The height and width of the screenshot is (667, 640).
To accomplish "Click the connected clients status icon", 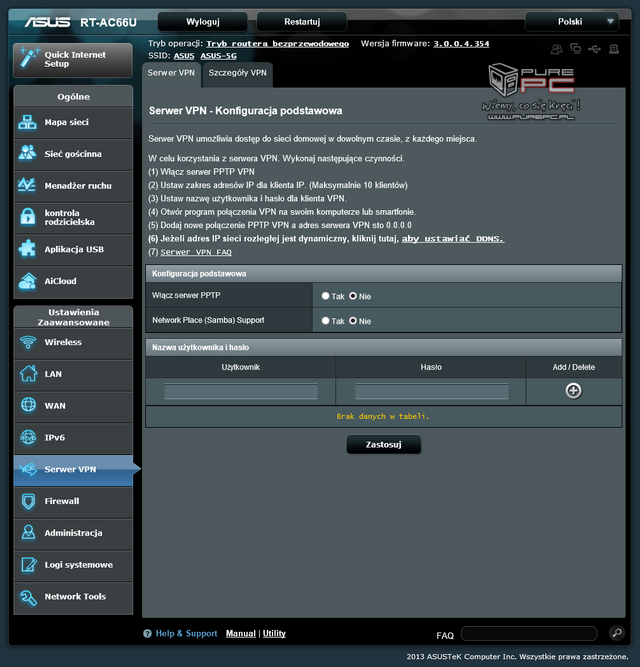I will (557, 49).
